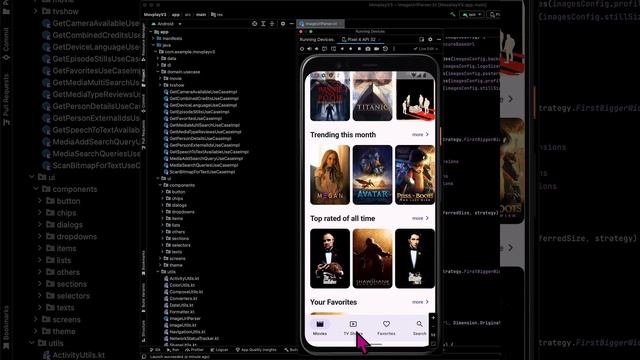Open Running Devices settings gear
The width and height of the screenshot is (640, 360).
[x=430, y=40]
